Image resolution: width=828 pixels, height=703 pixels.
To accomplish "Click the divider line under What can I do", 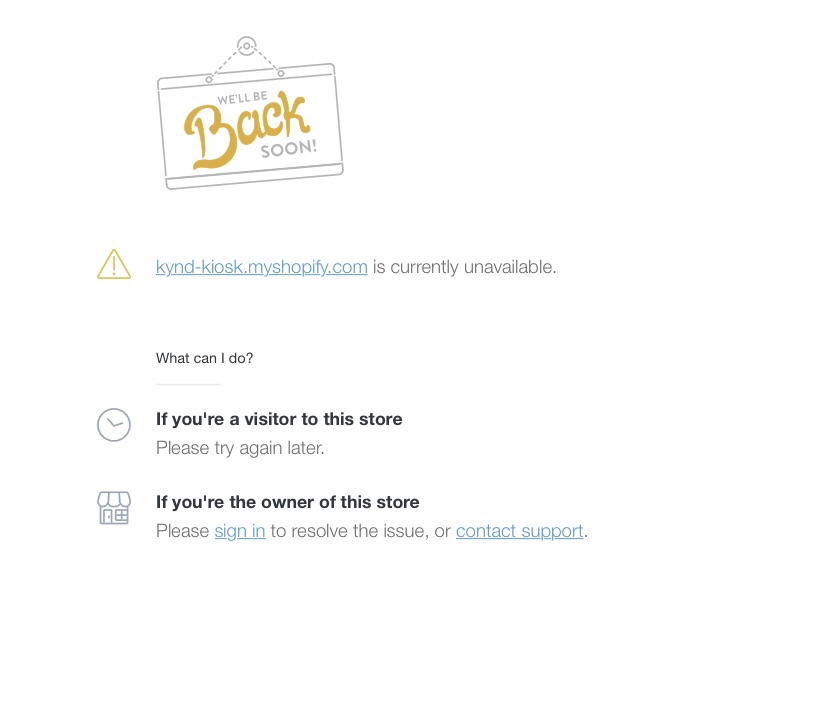I will pos(188,385).
